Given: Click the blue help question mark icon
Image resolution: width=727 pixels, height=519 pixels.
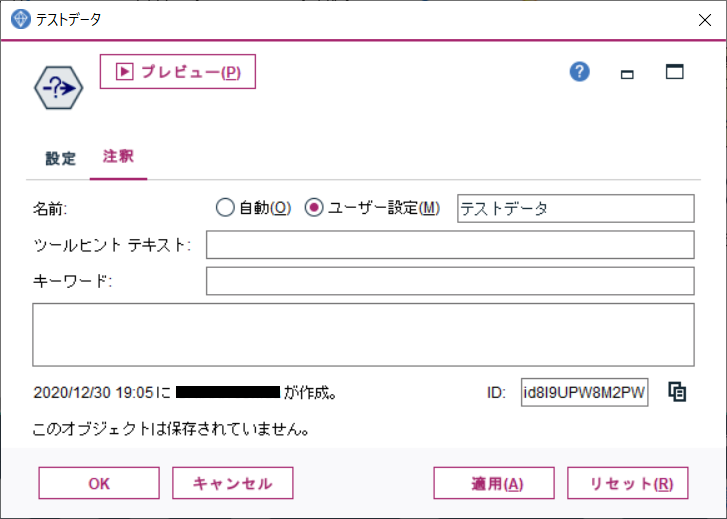Looking at the screenshot, I should (x=580, y=72).
